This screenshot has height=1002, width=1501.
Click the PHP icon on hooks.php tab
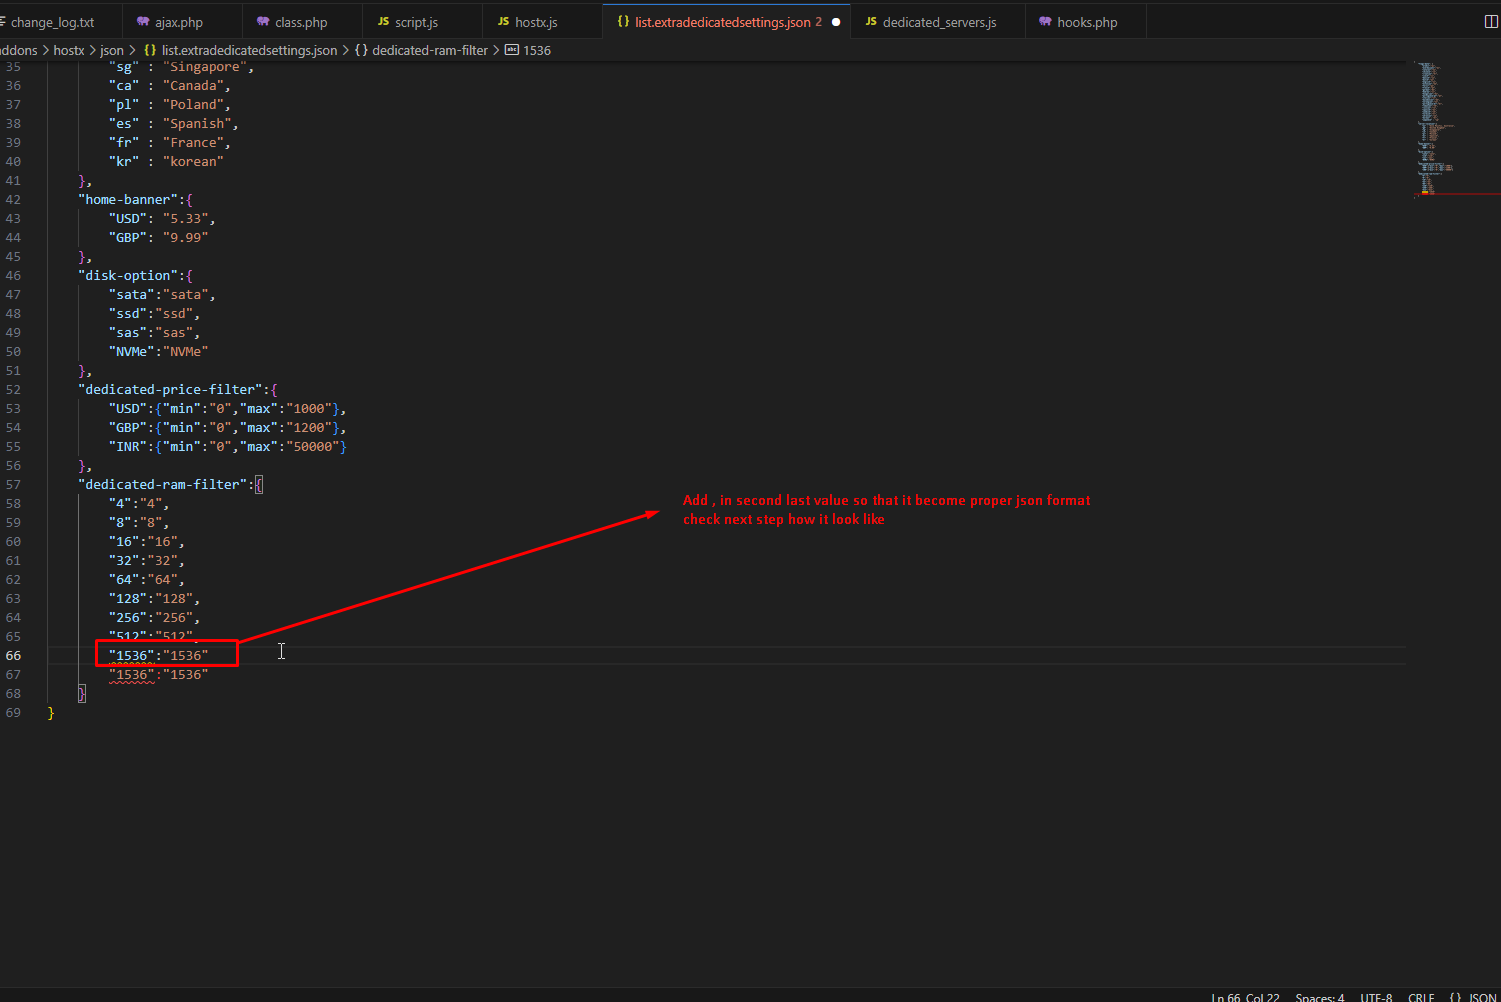1045,22
